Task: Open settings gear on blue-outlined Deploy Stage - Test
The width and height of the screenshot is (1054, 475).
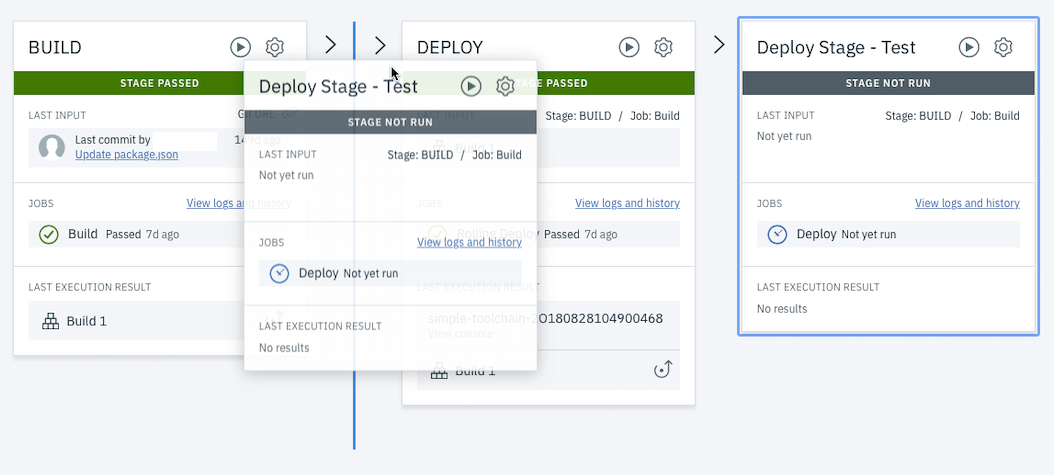Action: click(x=1004, y=47)
